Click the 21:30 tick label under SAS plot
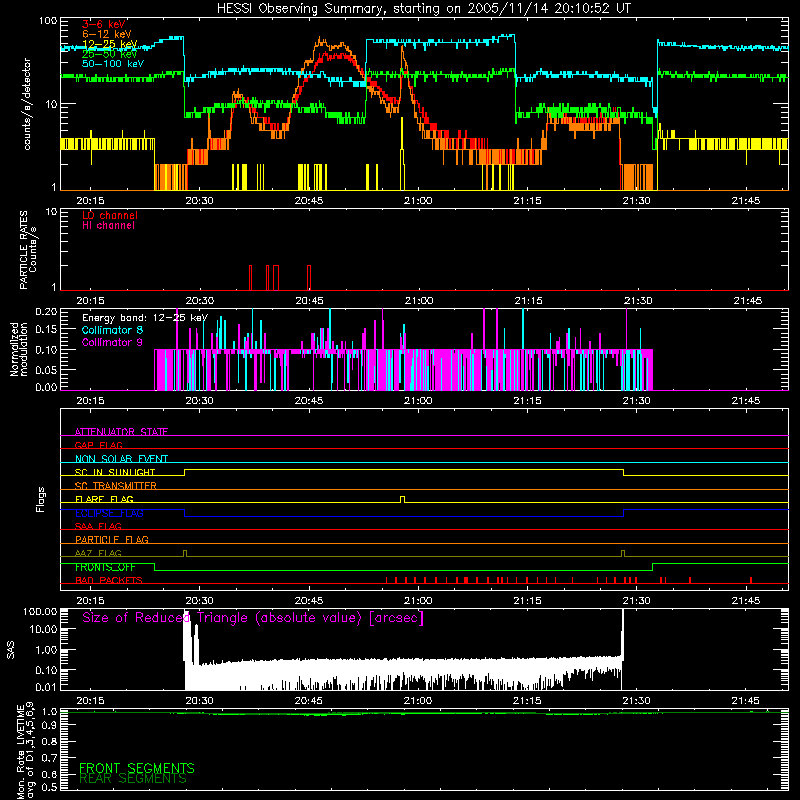Screen dimensions: 800x800 click(x=636, y=701)
